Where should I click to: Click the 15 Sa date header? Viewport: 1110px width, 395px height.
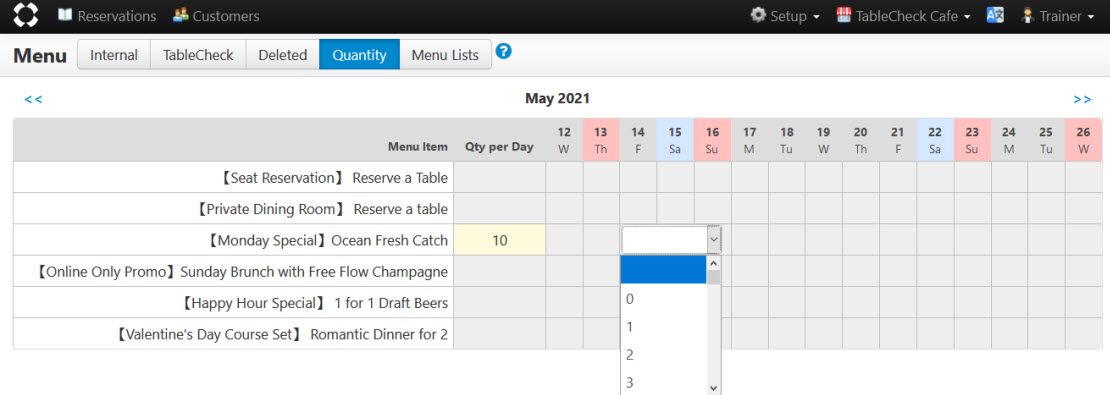[675, 140]
